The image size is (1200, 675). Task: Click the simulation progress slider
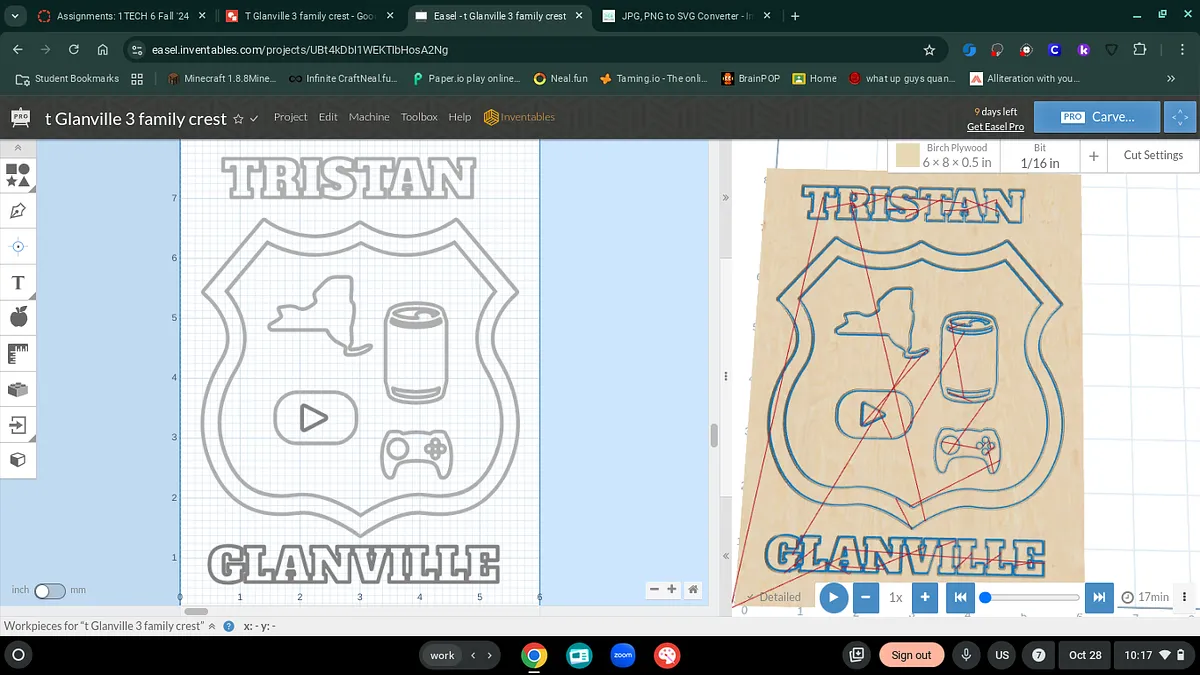pos(1030,597)
